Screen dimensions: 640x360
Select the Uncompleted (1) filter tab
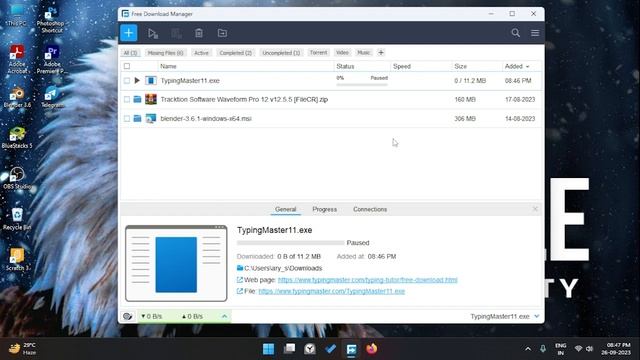pos(281,53)
